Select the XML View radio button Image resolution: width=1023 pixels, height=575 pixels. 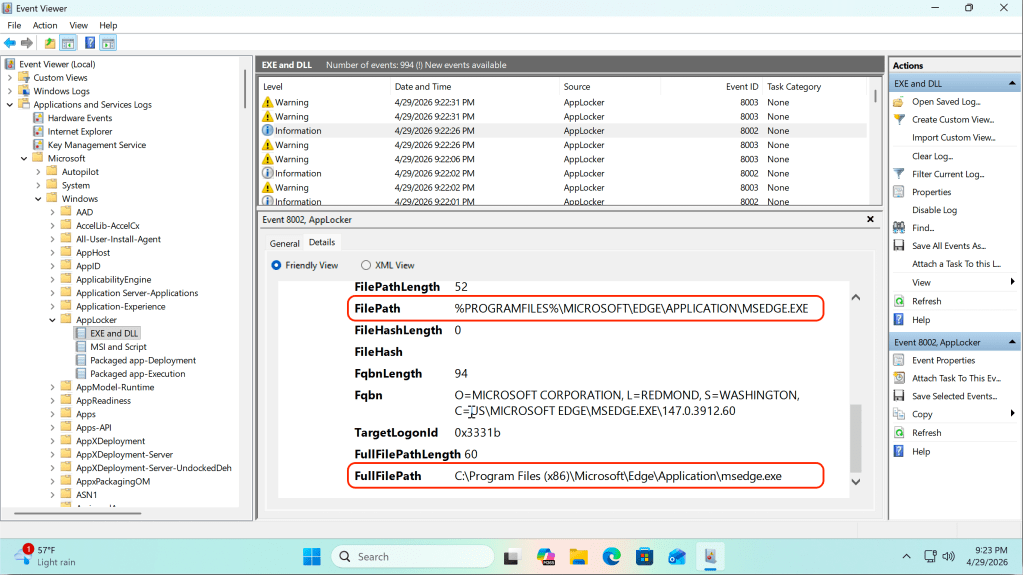pos(365,265)
